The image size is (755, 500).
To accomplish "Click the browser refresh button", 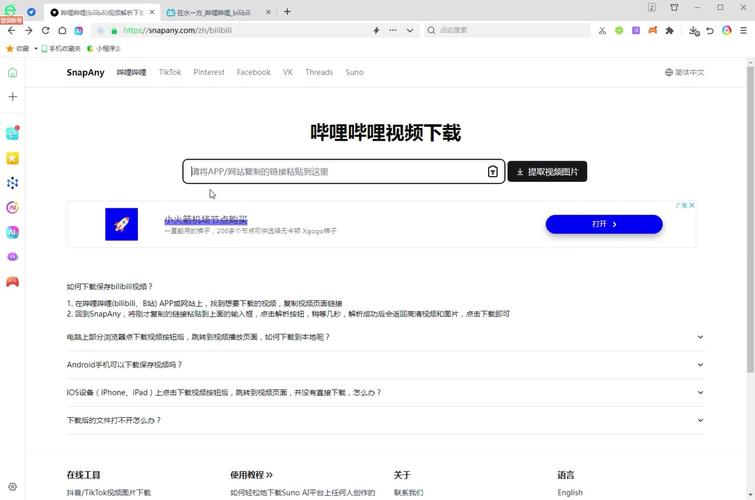I will click(x=45, y=31).
